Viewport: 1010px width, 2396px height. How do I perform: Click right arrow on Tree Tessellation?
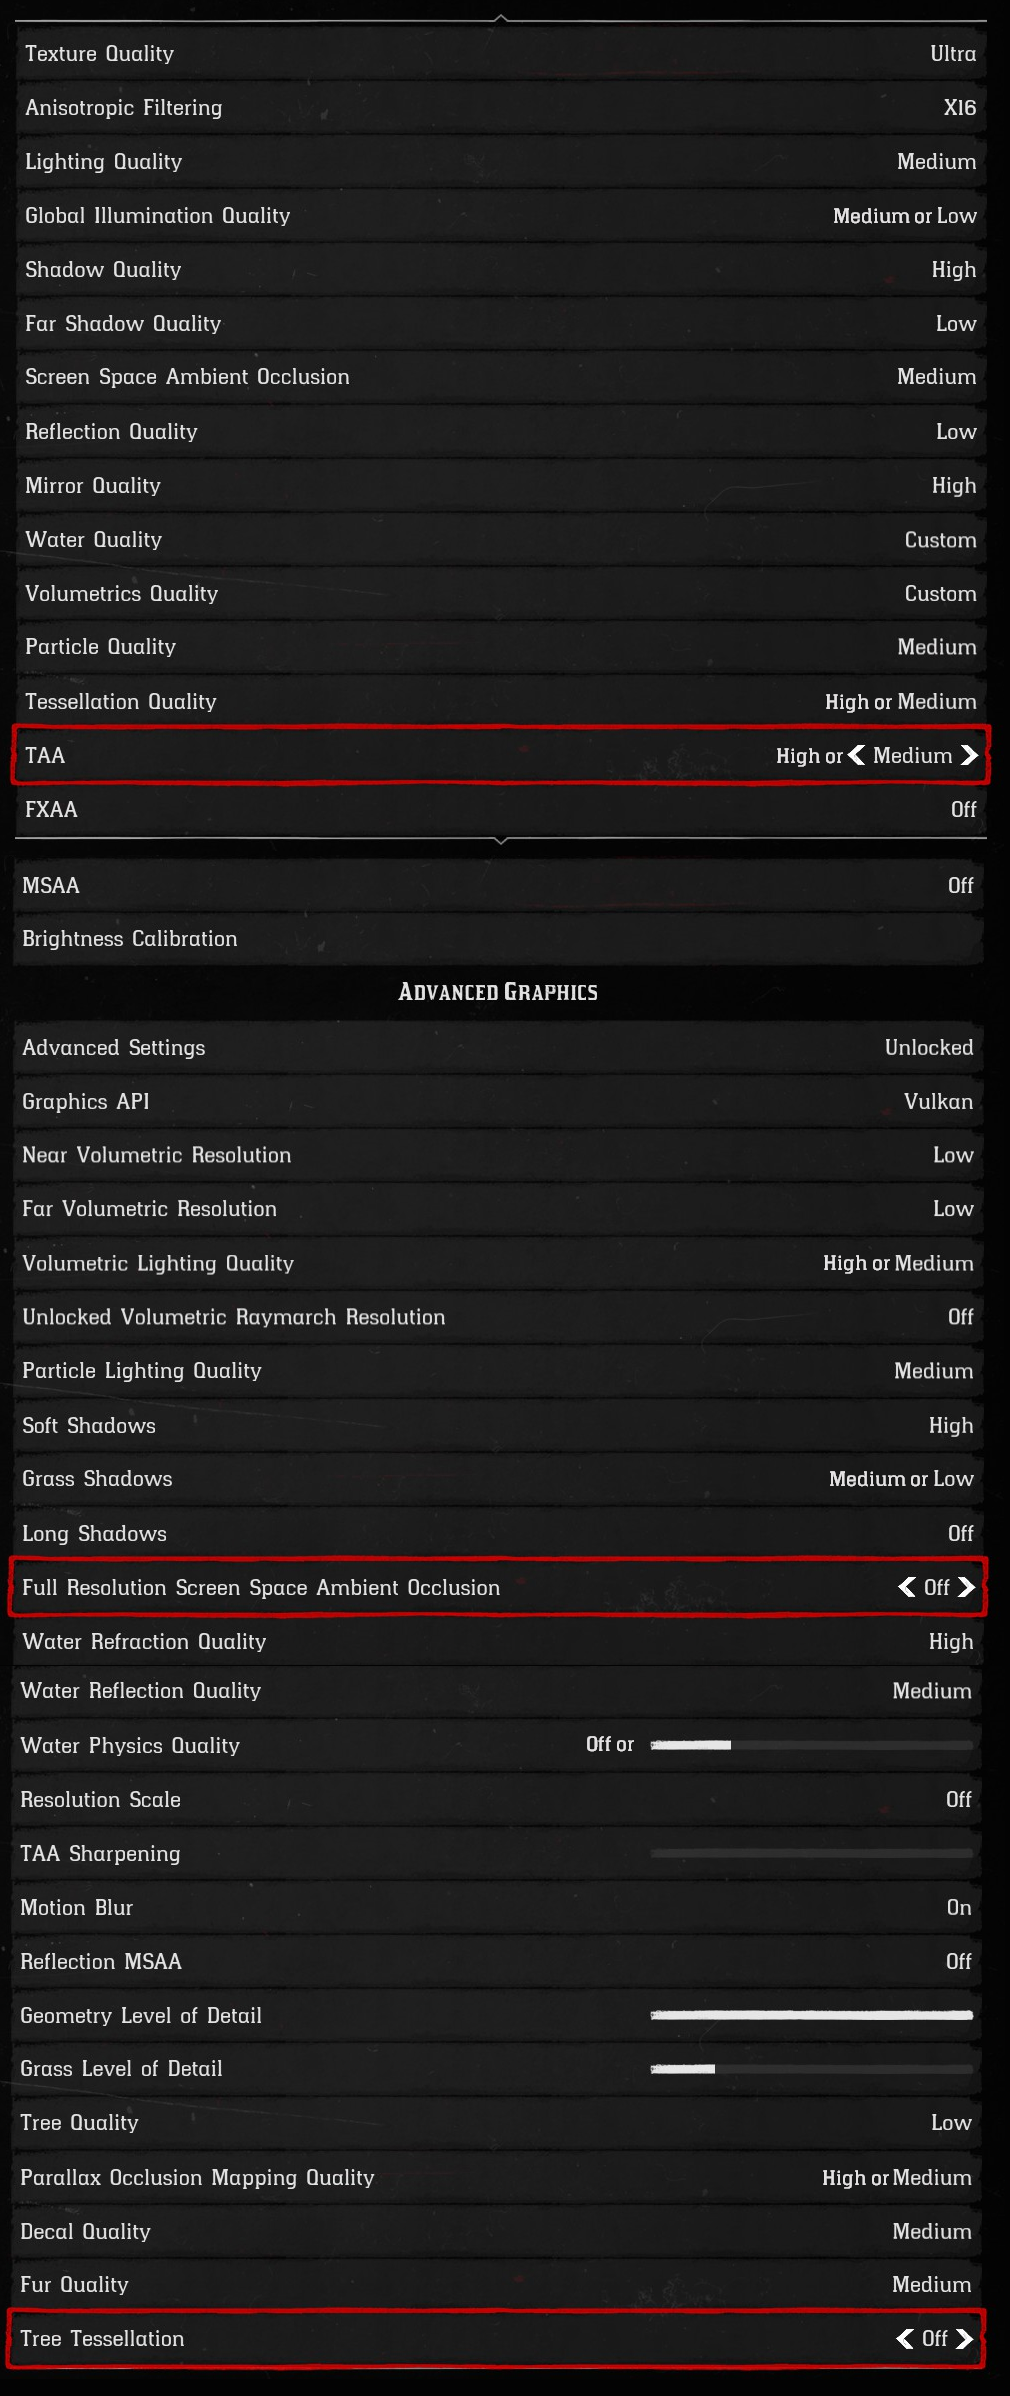point(964,2338)
